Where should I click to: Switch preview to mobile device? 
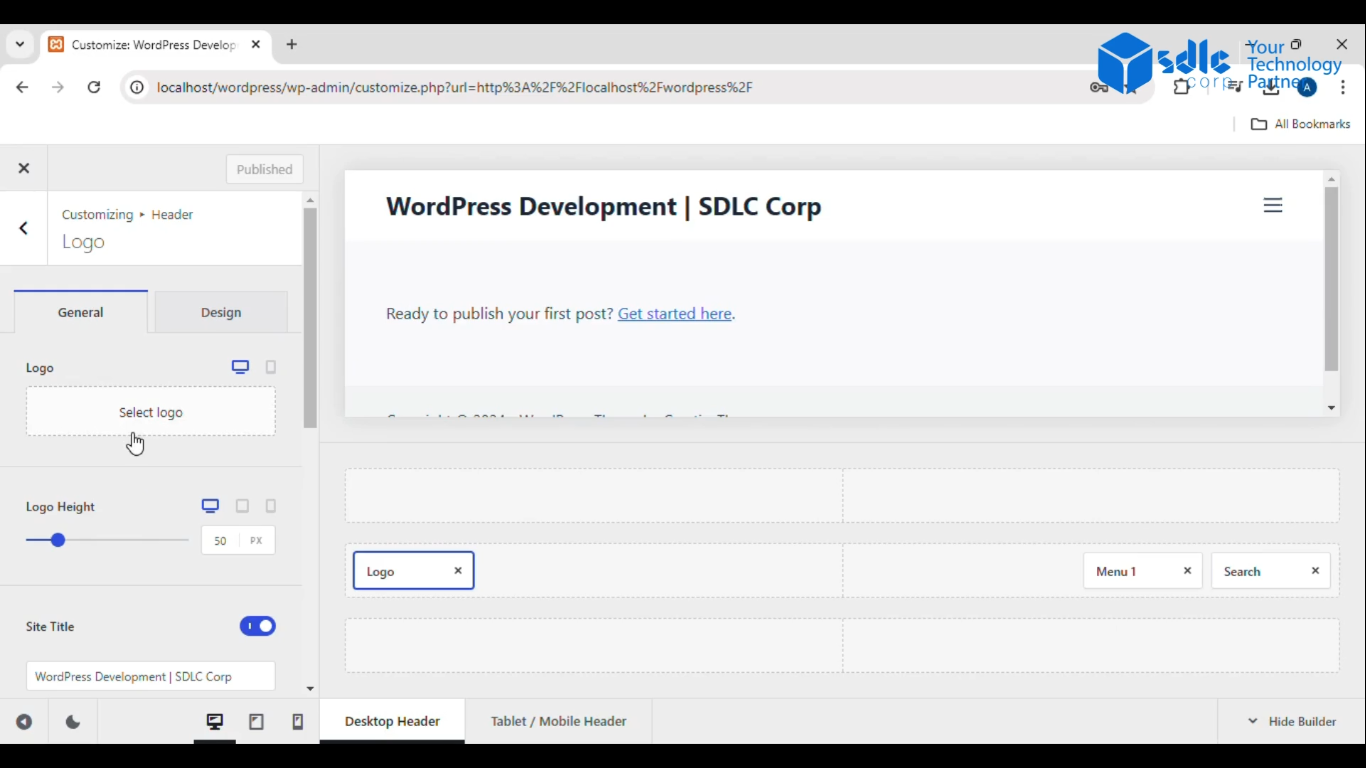[x=297, y=722]
